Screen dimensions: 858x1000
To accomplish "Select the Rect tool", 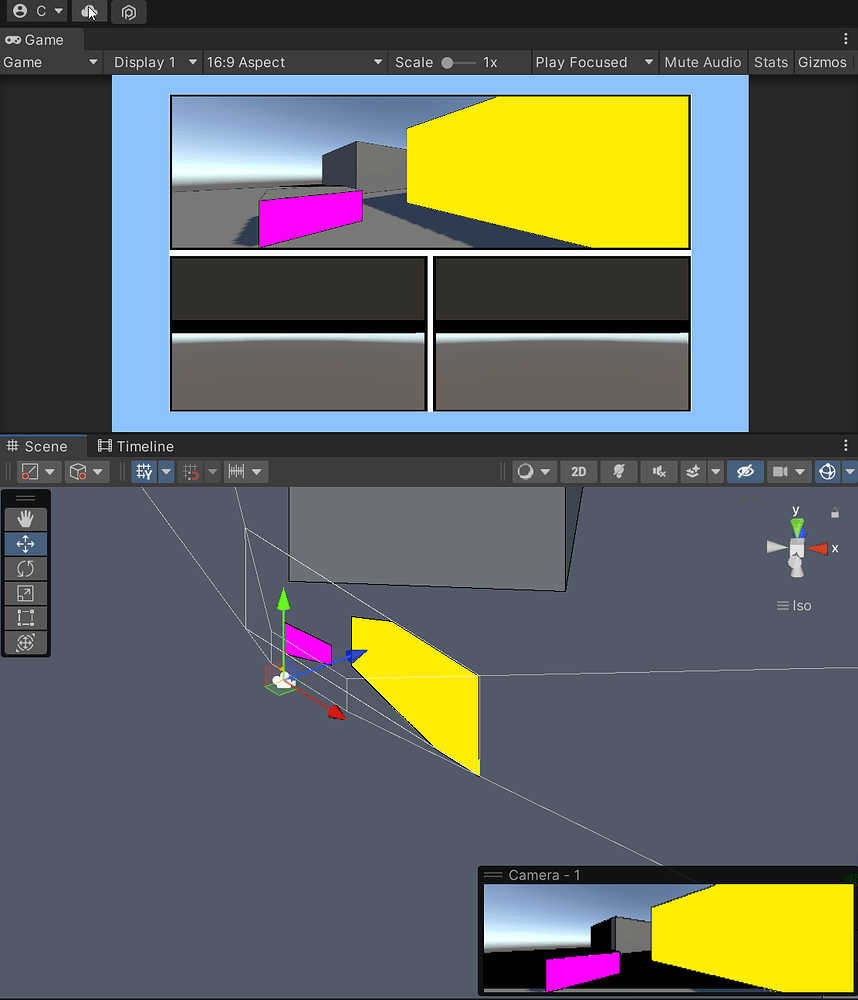I will coord(26,618).
